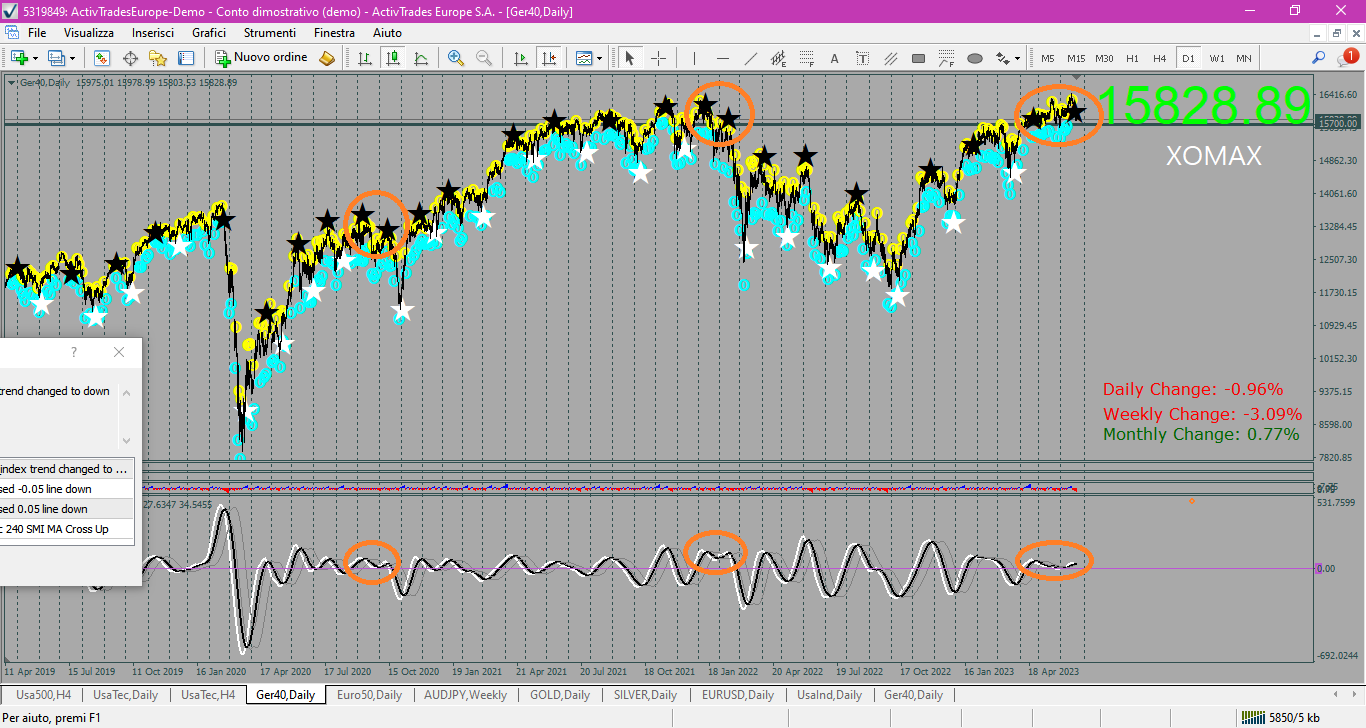1366x728 pixels.
Task: Select the crosshair tool
Action: pyautogui.click(x=658, y=58)
